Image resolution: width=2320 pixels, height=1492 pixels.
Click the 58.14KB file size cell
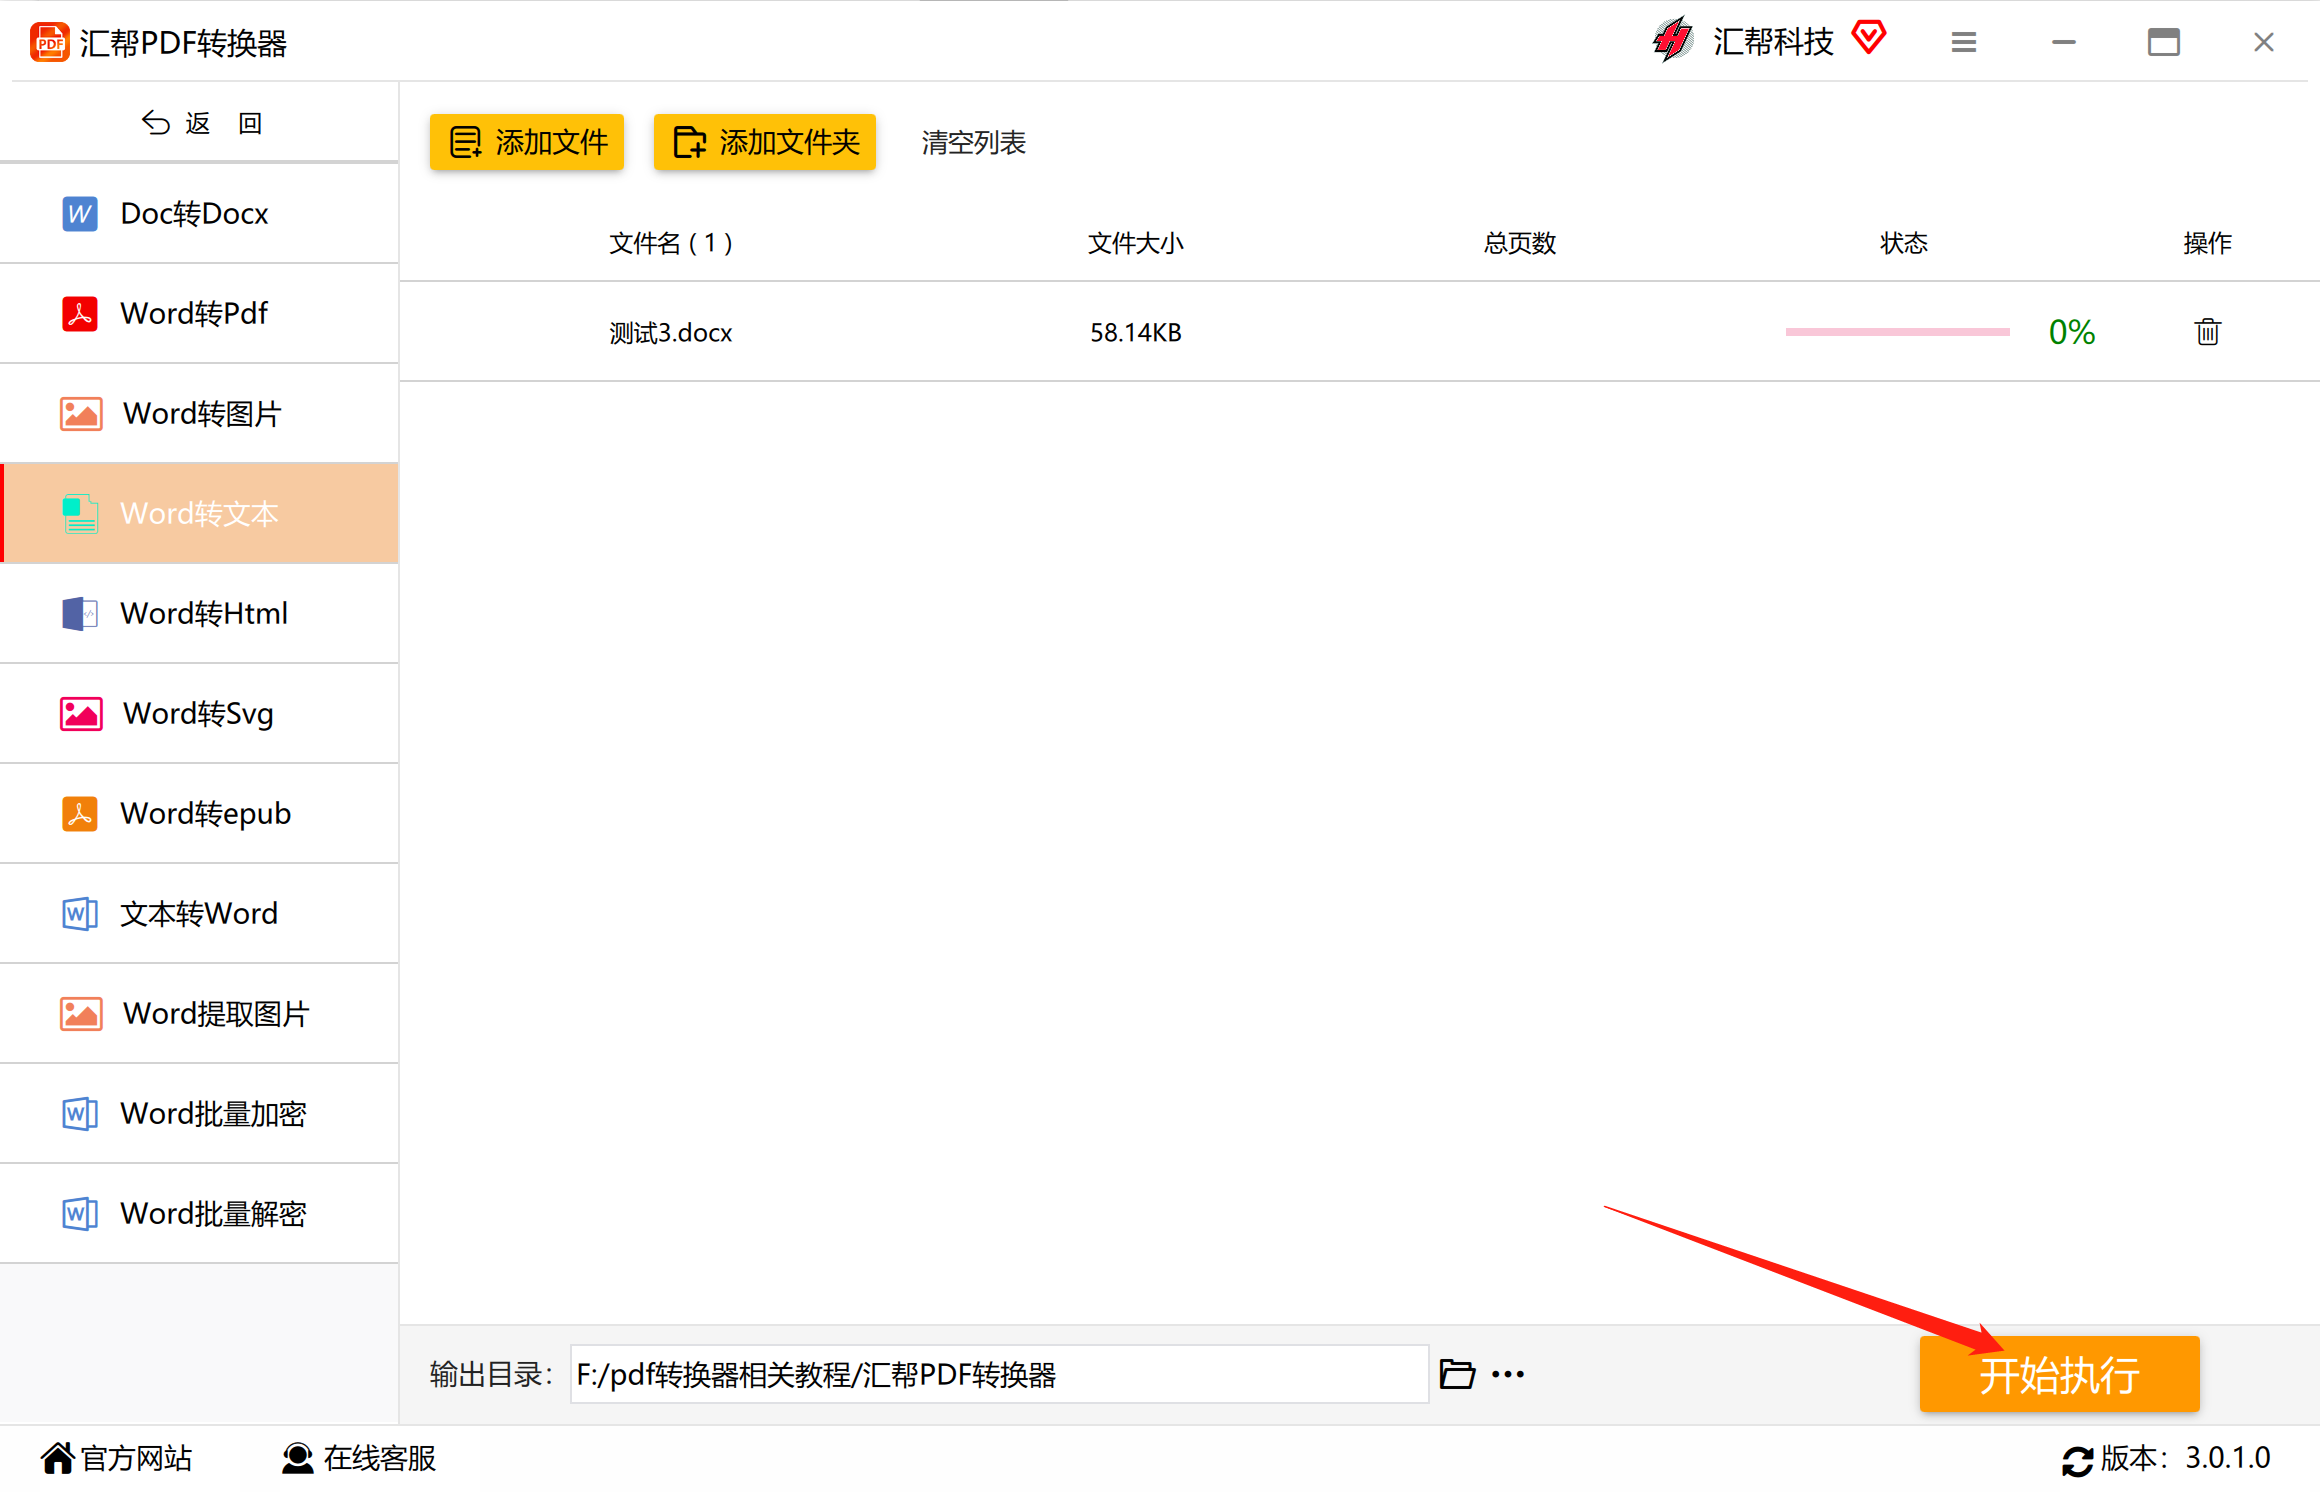click(x=1136, y=333)
